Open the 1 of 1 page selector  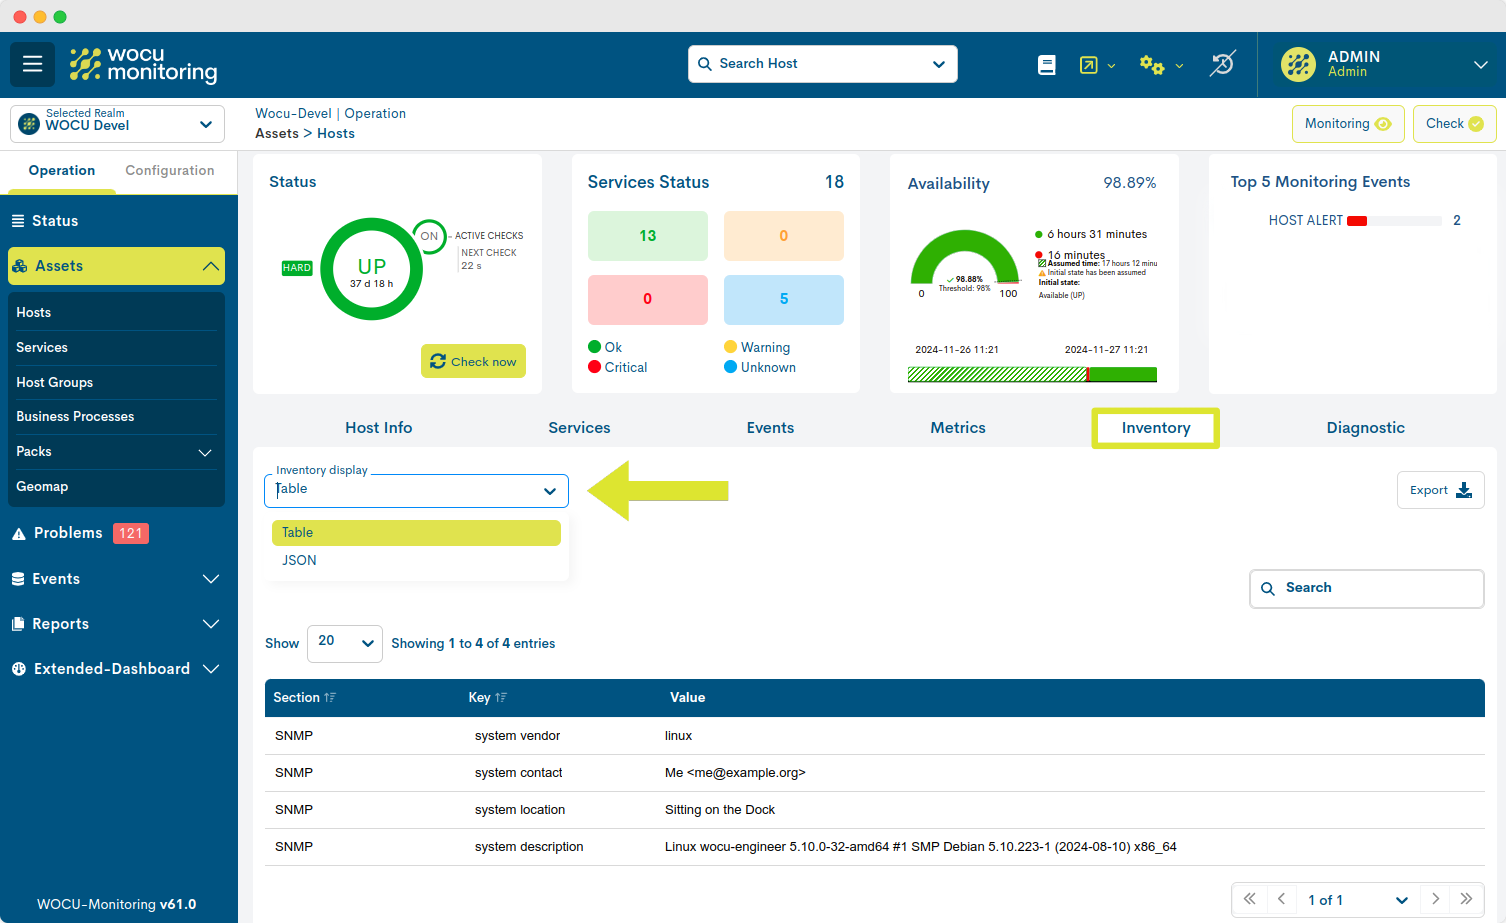coord(1358,900)
